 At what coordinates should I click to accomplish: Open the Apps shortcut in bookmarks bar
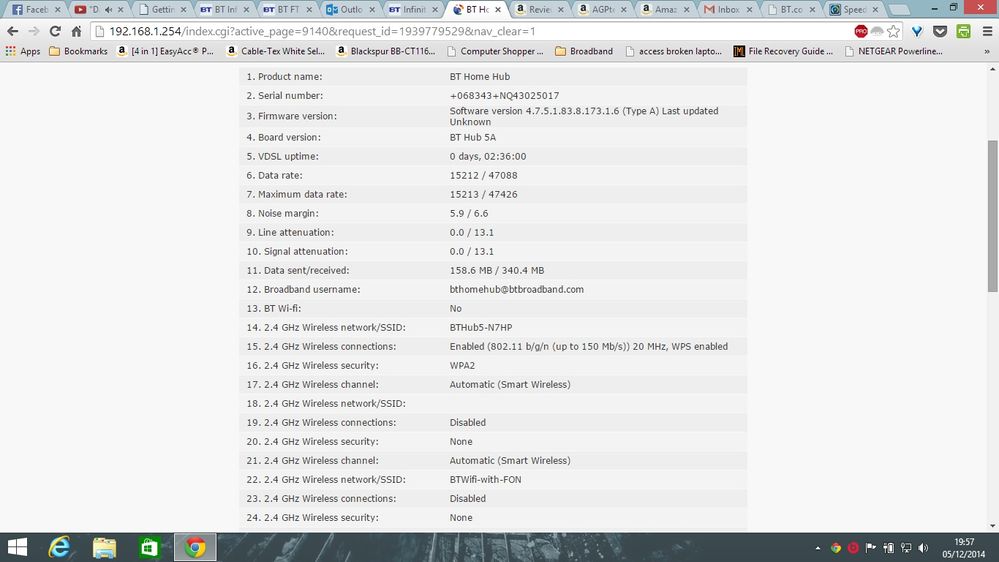23,51
